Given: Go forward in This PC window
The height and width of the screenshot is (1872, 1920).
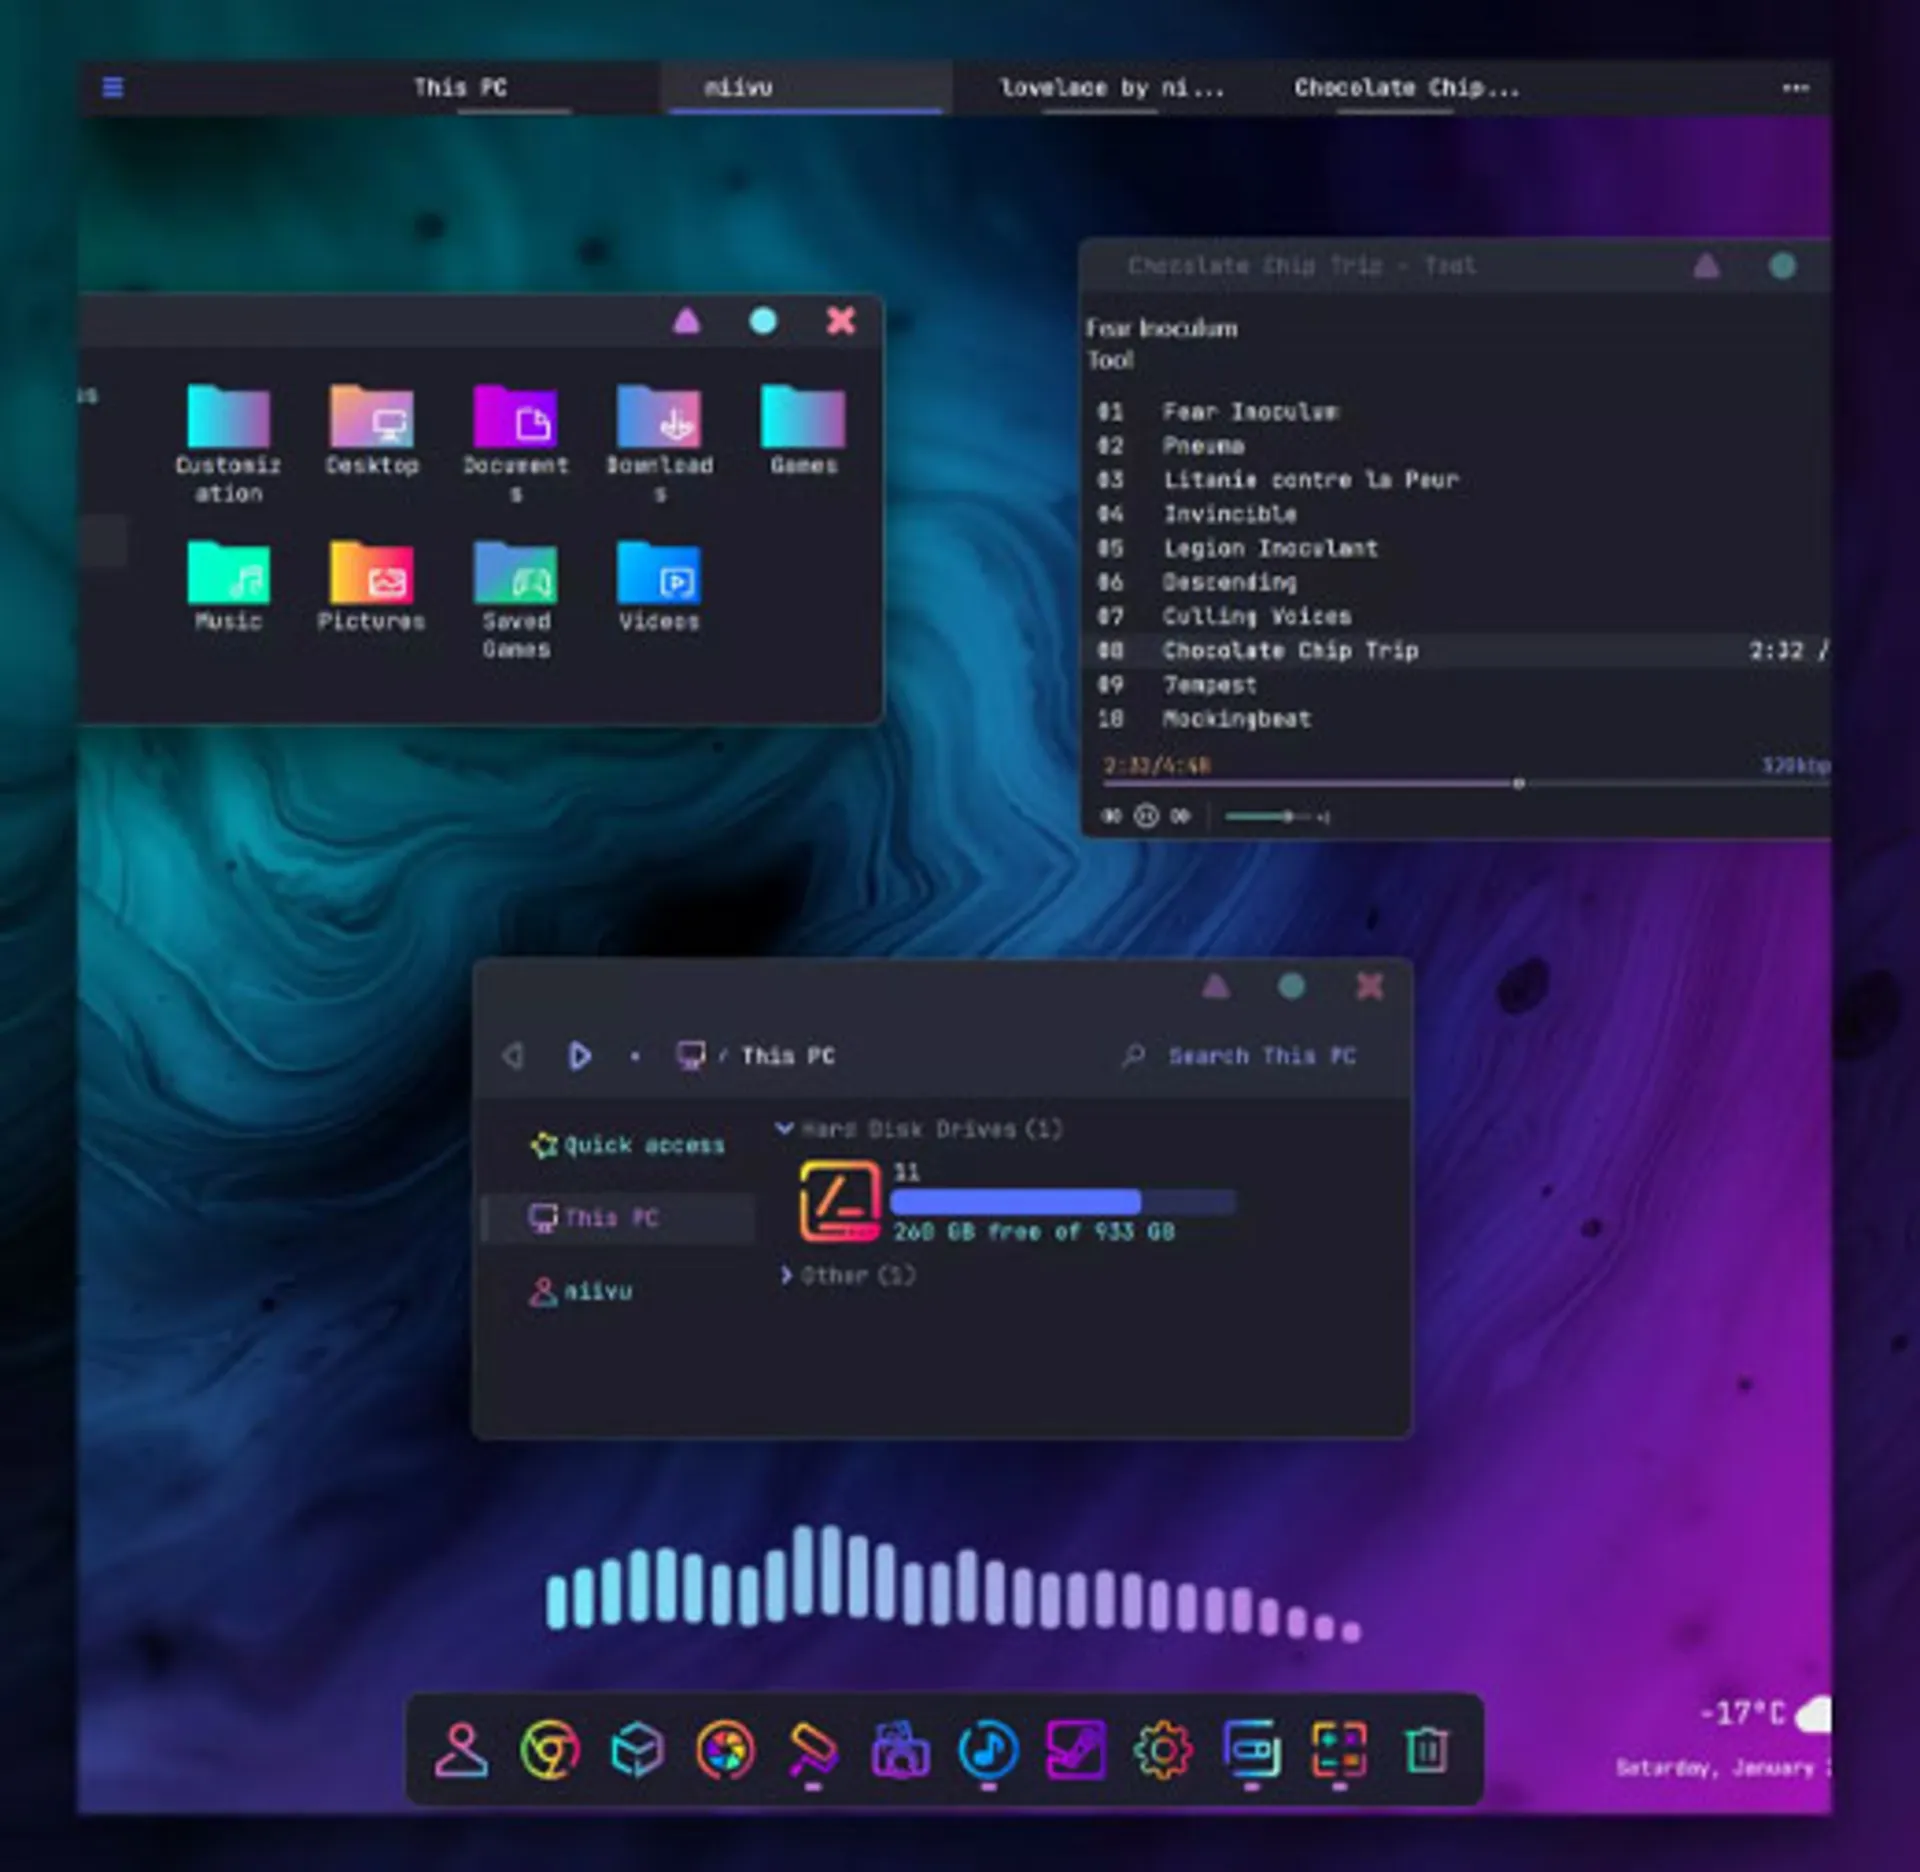Looking at the screenshot, I should (579, 1055).
